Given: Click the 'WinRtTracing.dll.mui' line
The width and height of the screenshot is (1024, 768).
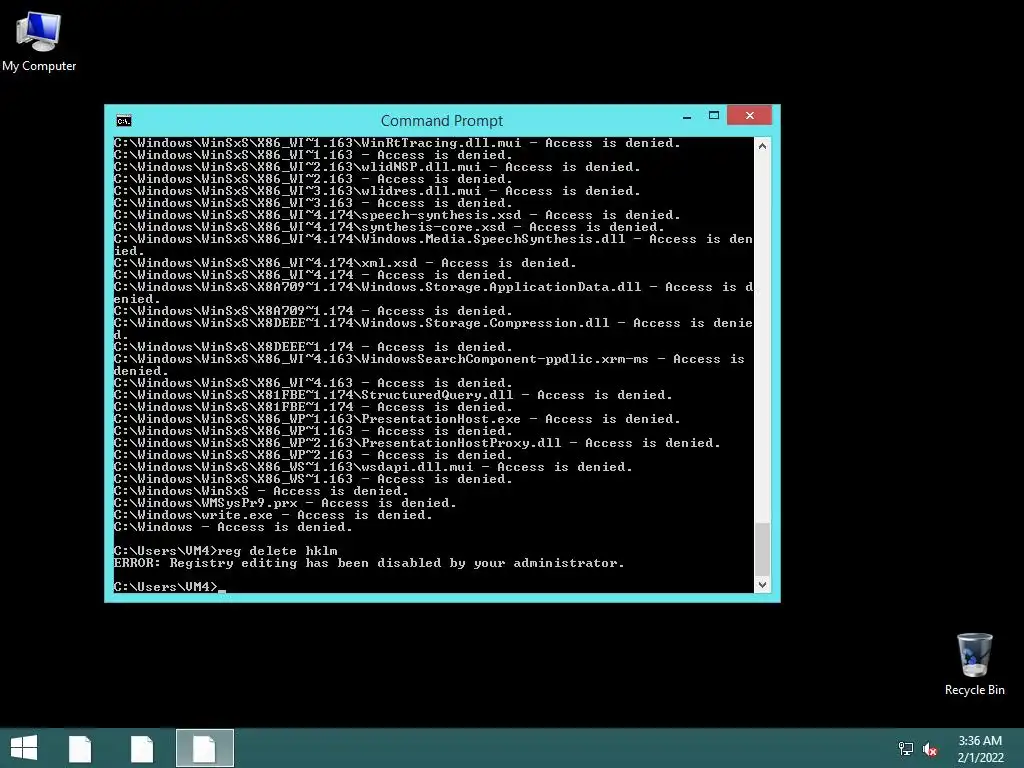Looking at the screenshot, I should click(397, 143).
